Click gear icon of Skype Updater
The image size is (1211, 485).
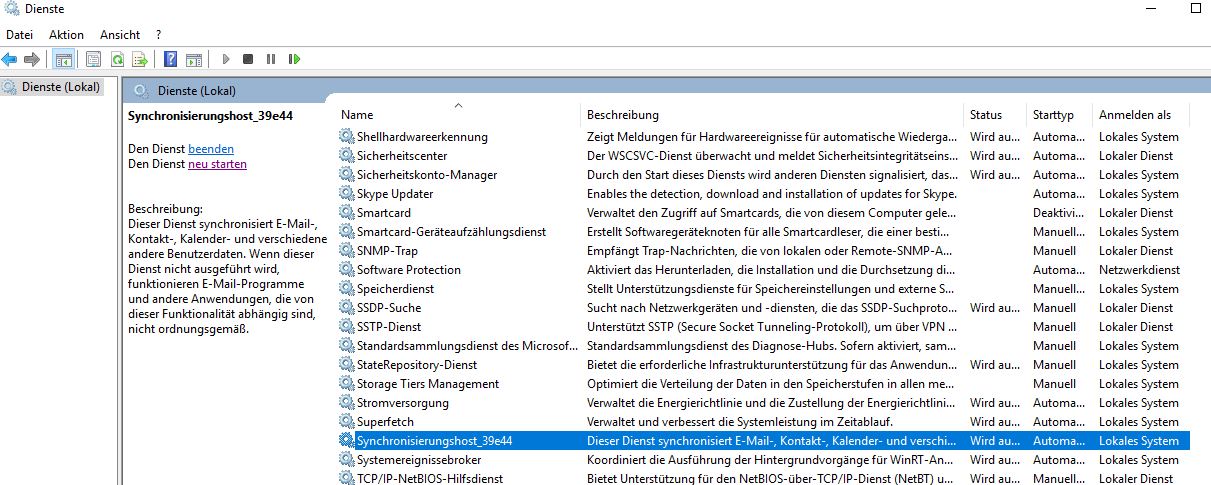tap(347, 193)
